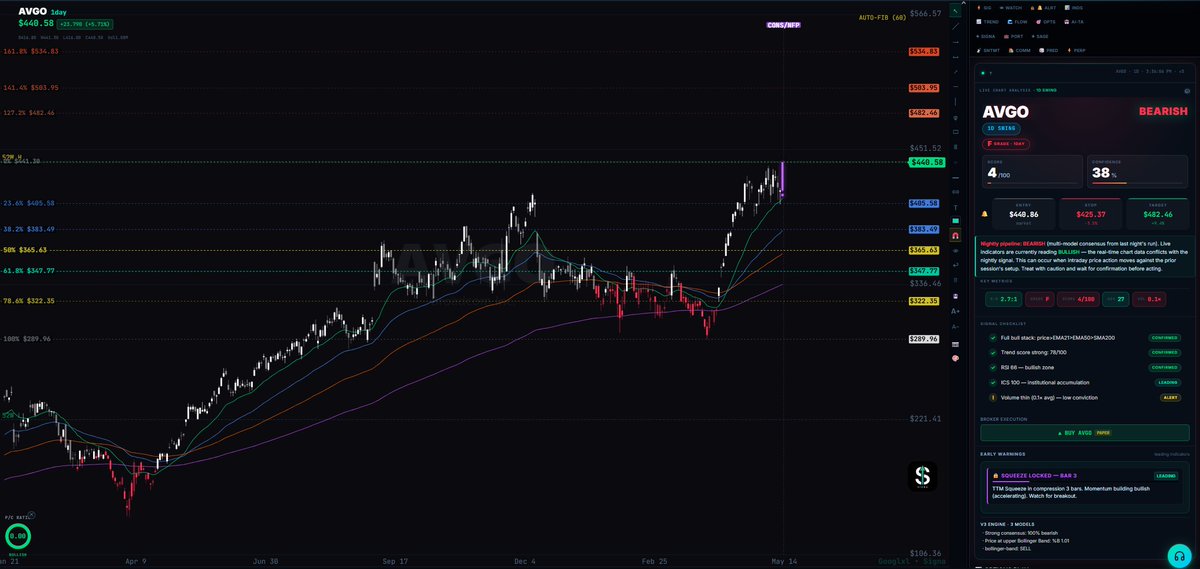This screenshot has width=1200, height=569.
Task: Click the 1D SWING badge
Action: click(1001, 129)
